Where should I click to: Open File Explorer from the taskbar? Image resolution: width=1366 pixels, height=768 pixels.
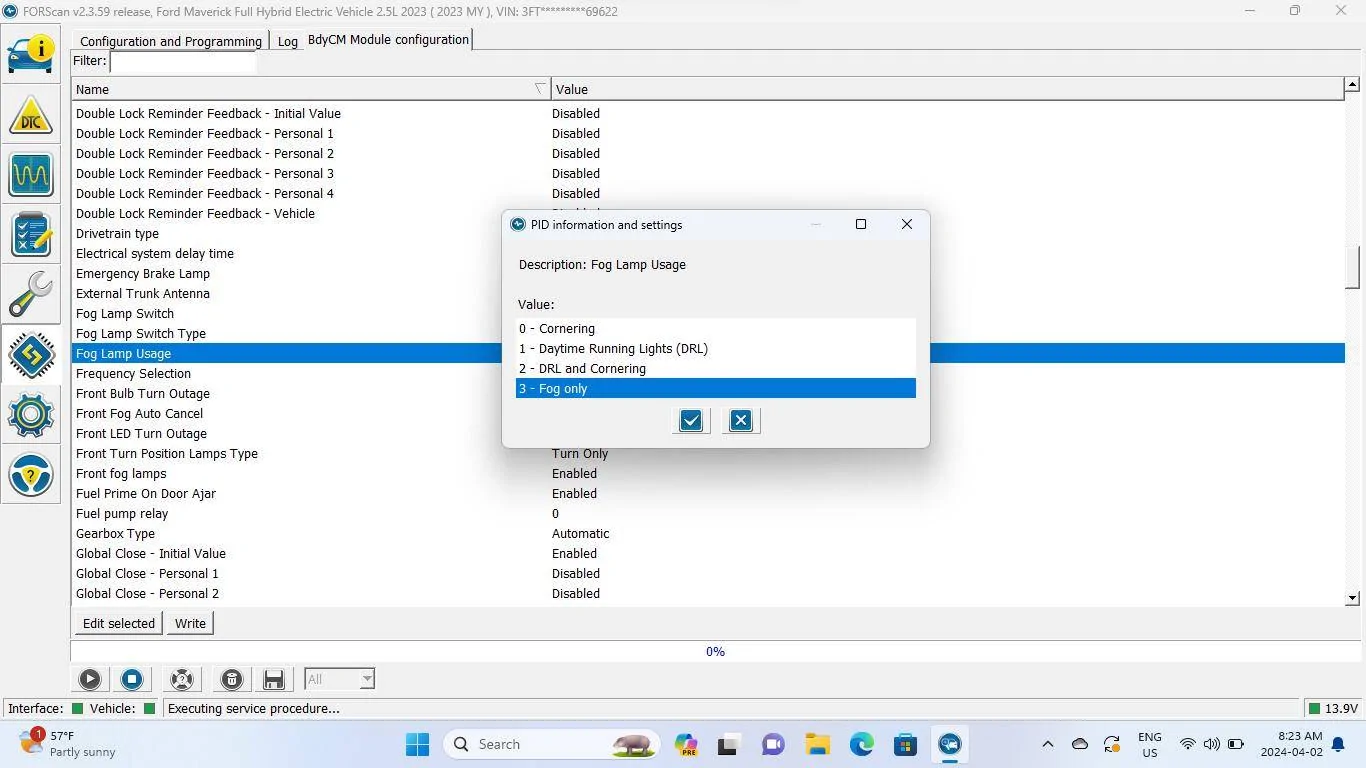tap(818, 744)
